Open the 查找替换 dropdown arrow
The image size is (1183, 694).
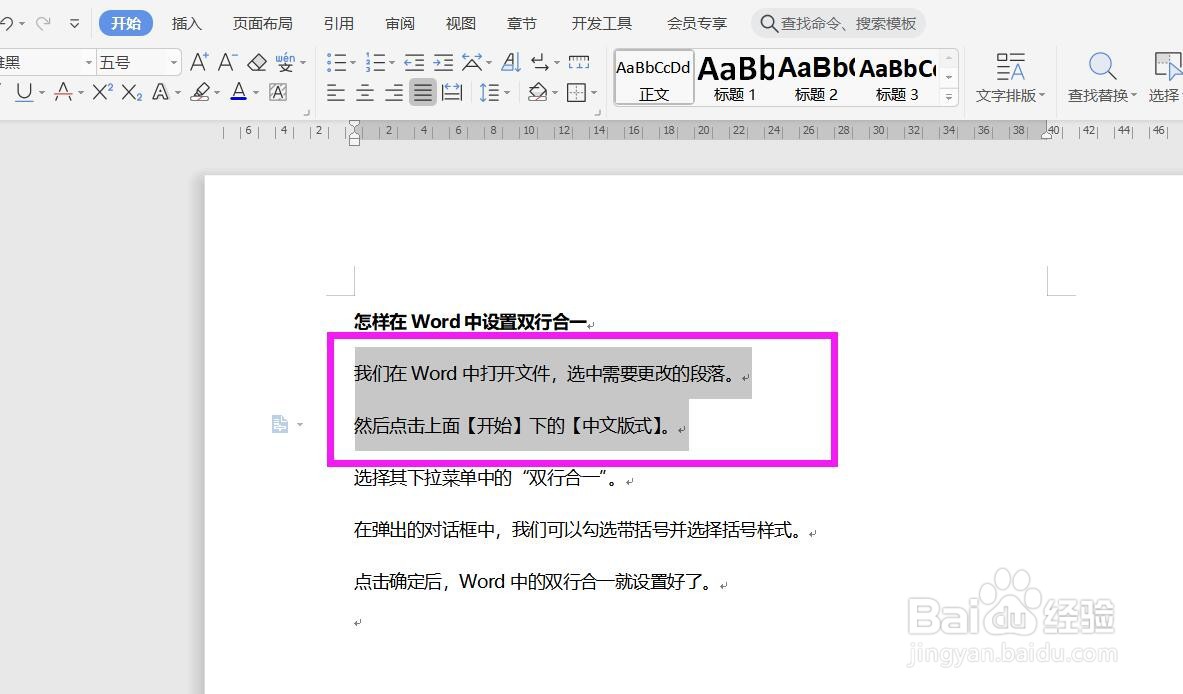(x=1133, y=95)
